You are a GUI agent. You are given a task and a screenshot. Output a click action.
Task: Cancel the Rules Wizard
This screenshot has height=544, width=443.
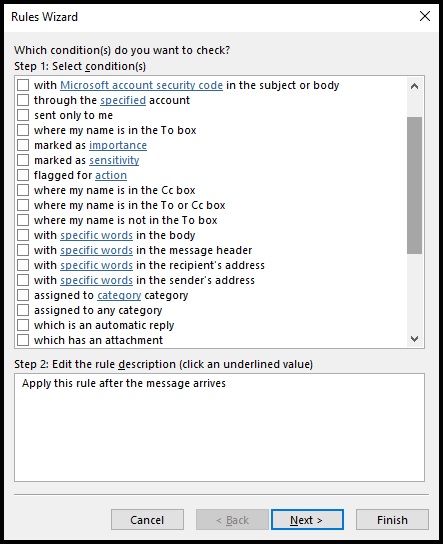[x=147, y=520]
